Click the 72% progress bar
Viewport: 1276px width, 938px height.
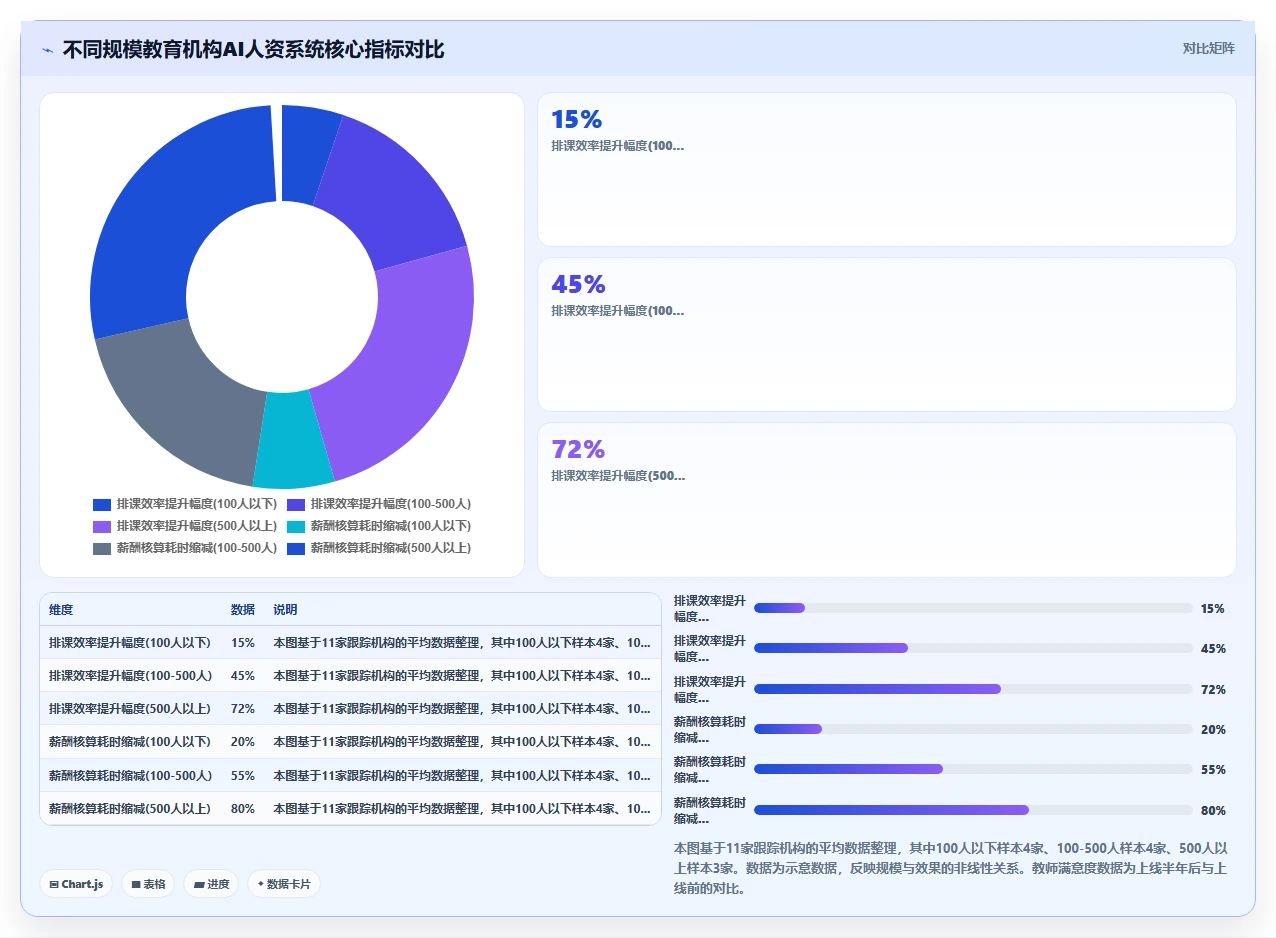click(973, 689)
